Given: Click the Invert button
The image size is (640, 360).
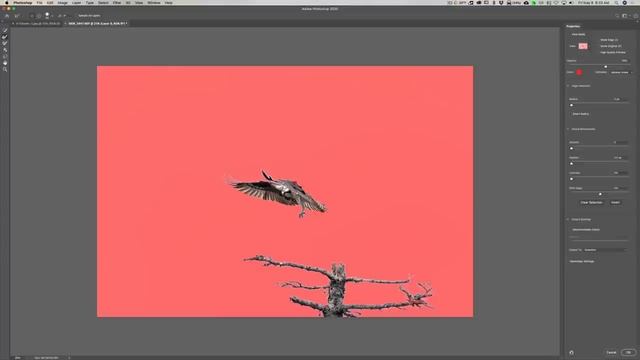Looking at the screenshot, I should pyautogui.click(x=616, y=202).
